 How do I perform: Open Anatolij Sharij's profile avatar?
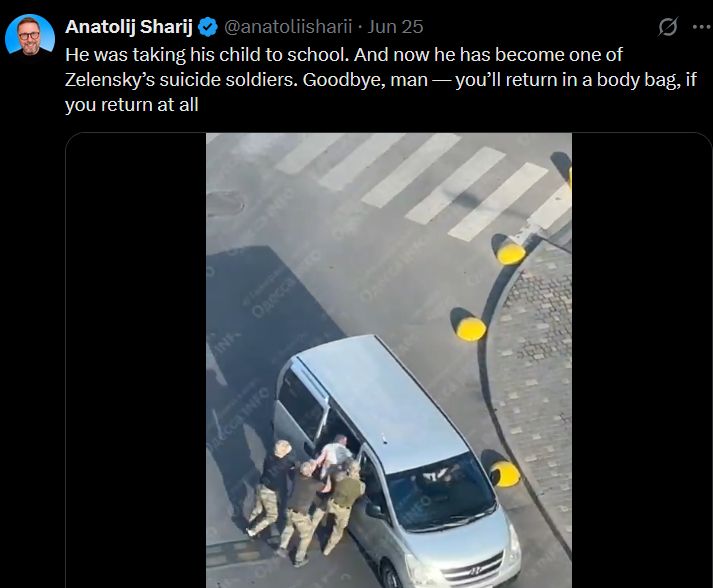click(30, 35)
